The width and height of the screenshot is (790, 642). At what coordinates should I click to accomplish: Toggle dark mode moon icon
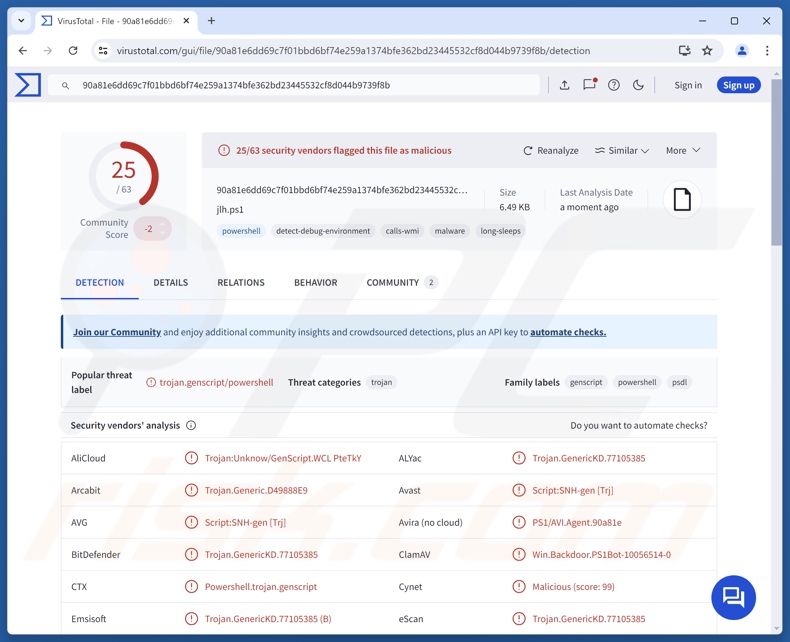639,85
